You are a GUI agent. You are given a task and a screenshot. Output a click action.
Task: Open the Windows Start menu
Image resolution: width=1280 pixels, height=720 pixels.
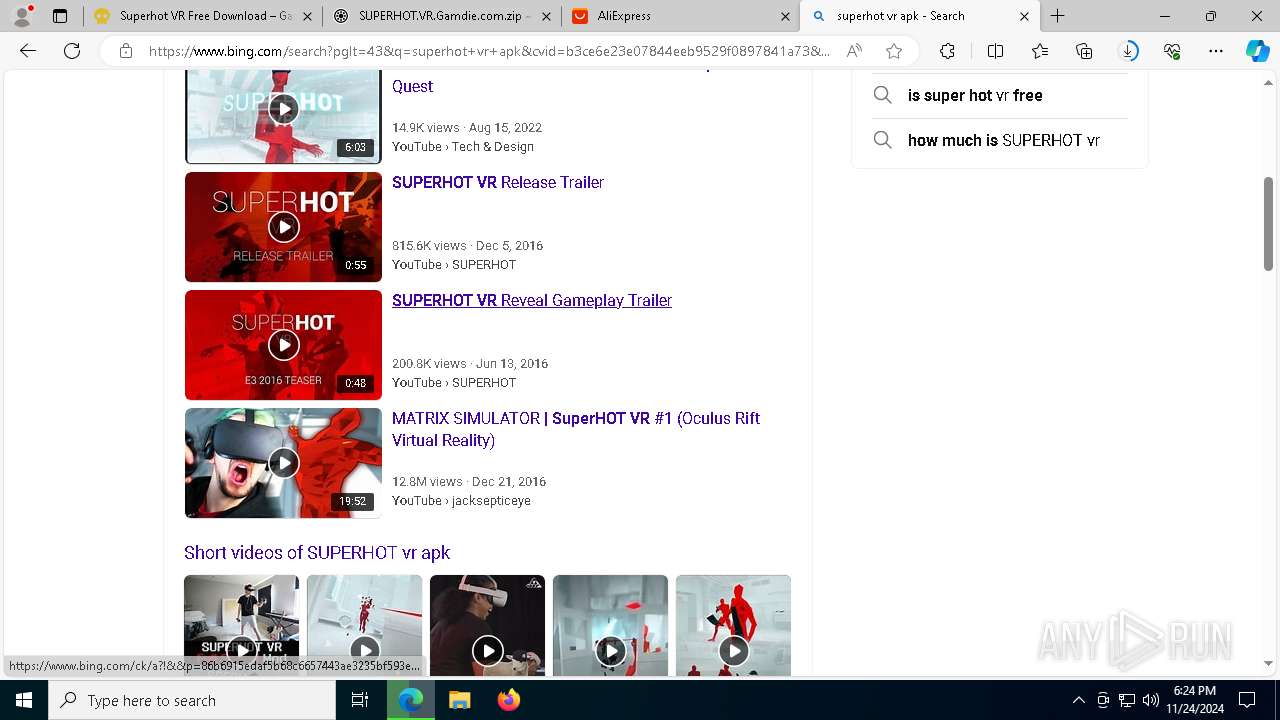pos(24,700)
